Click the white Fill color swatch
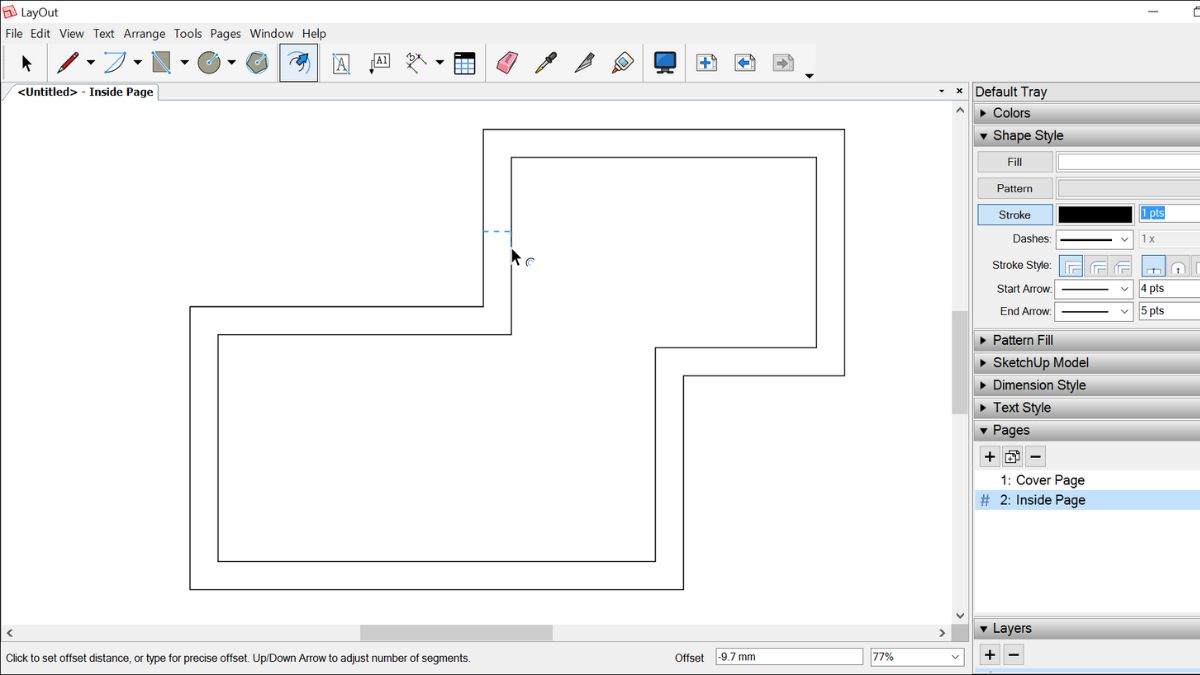The image size is (1200, 675). [1128, 162]
